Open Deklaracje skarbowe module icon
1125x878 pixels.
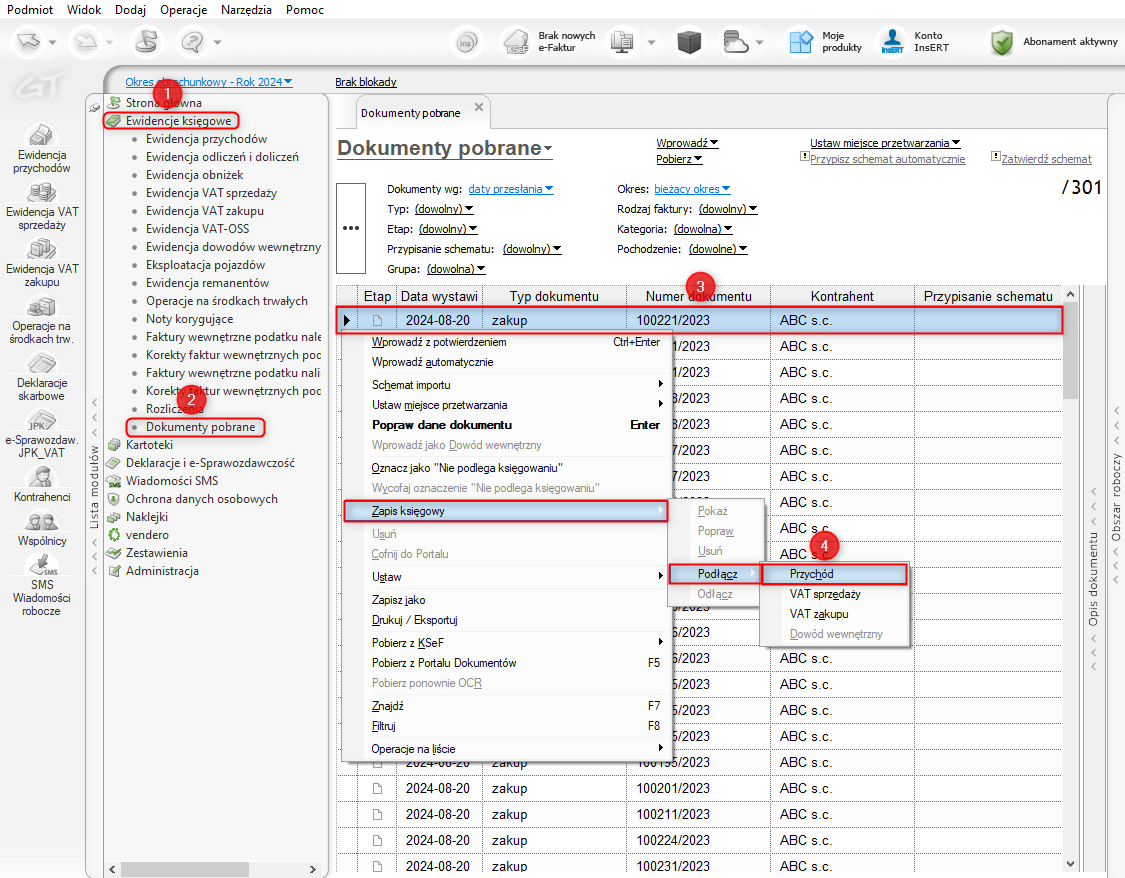point(41,362)
